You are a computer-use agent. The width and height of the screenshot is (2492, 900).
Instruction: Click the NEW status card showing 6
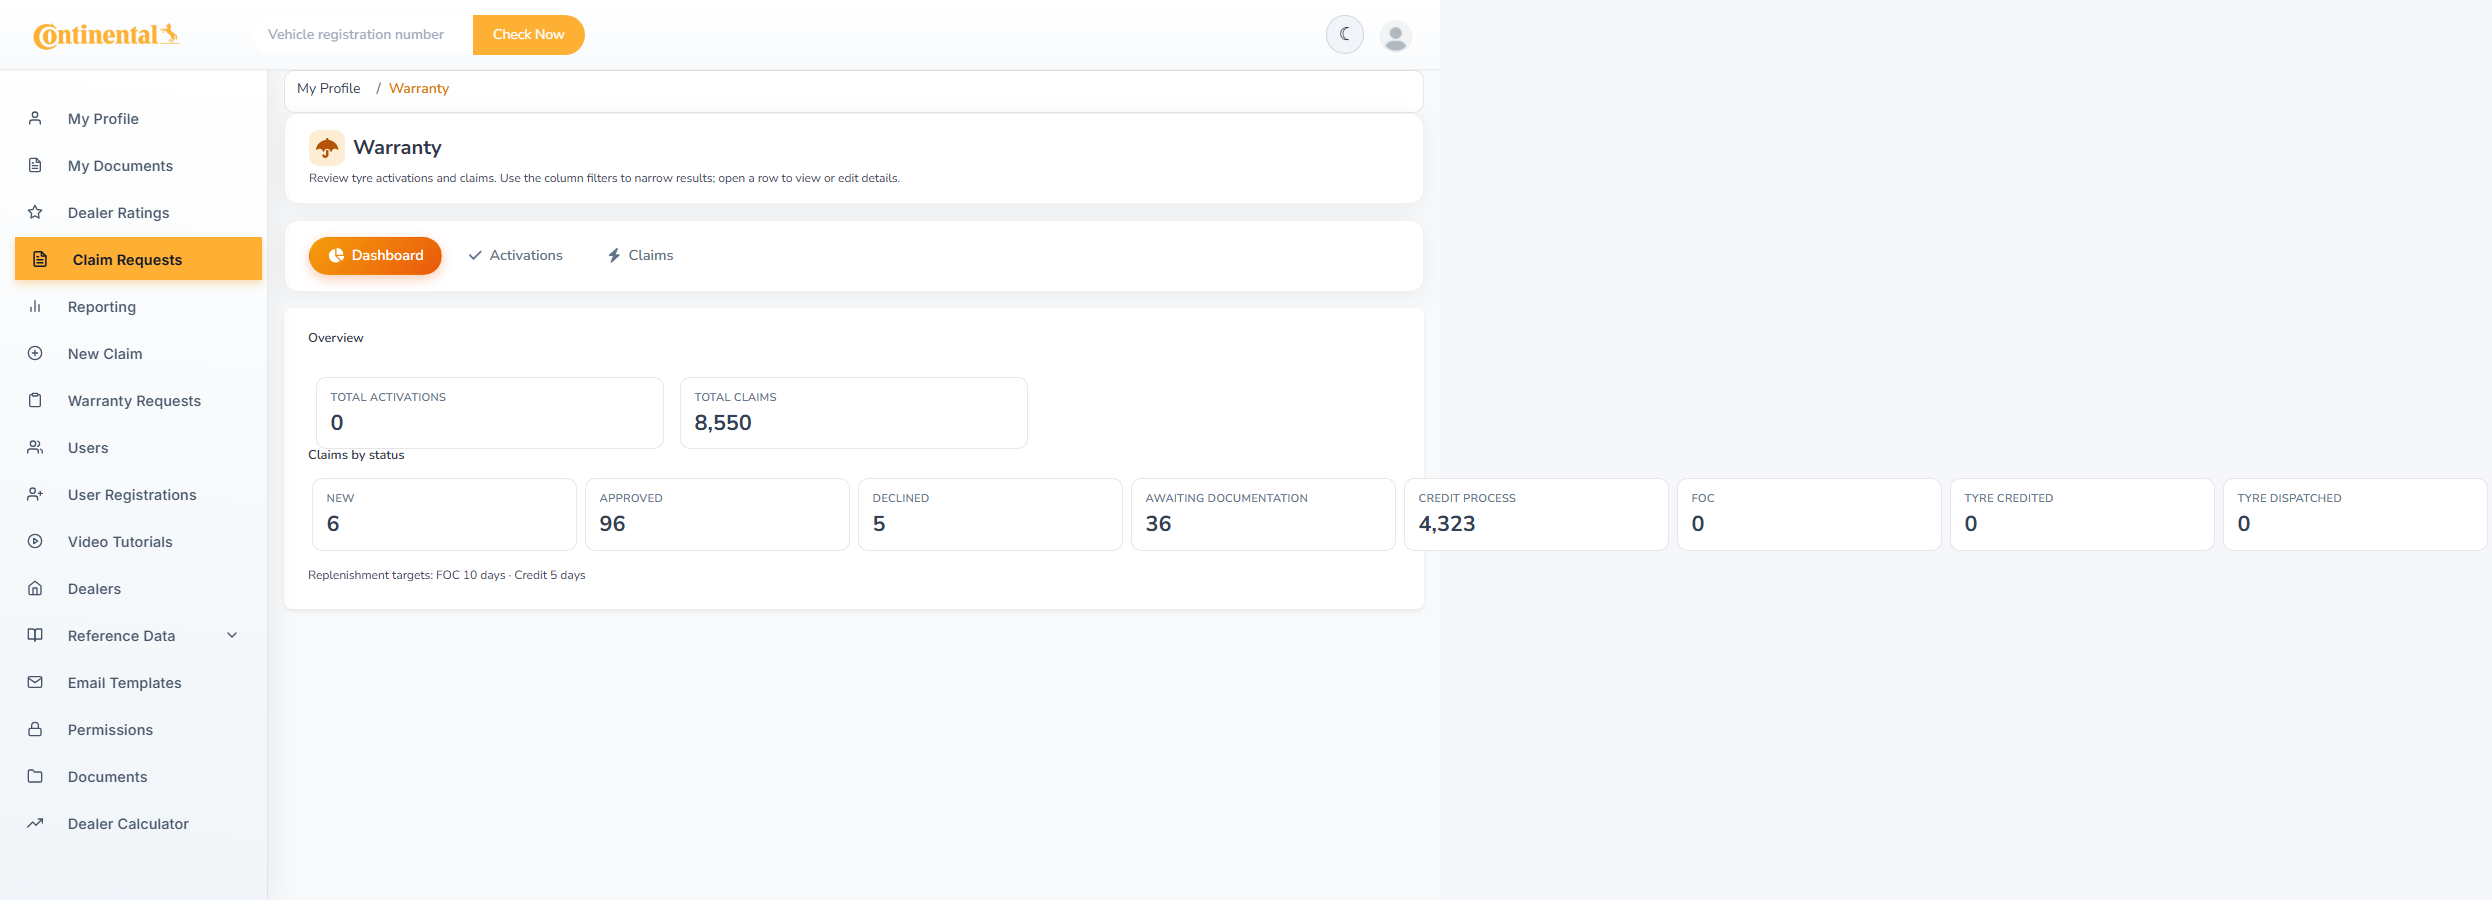coord(444,514)
